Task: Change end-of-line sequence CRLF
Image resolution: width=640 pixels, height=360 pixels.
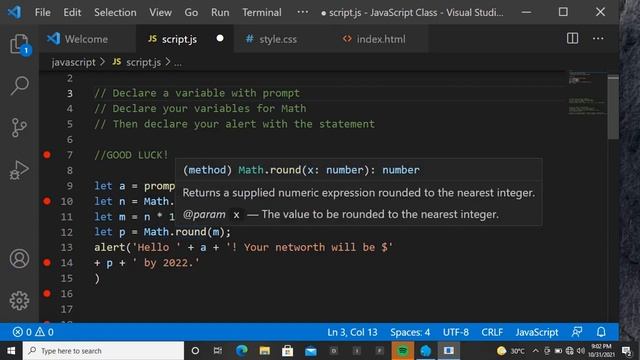Action: pyautogui.click(x=491, y=332)
